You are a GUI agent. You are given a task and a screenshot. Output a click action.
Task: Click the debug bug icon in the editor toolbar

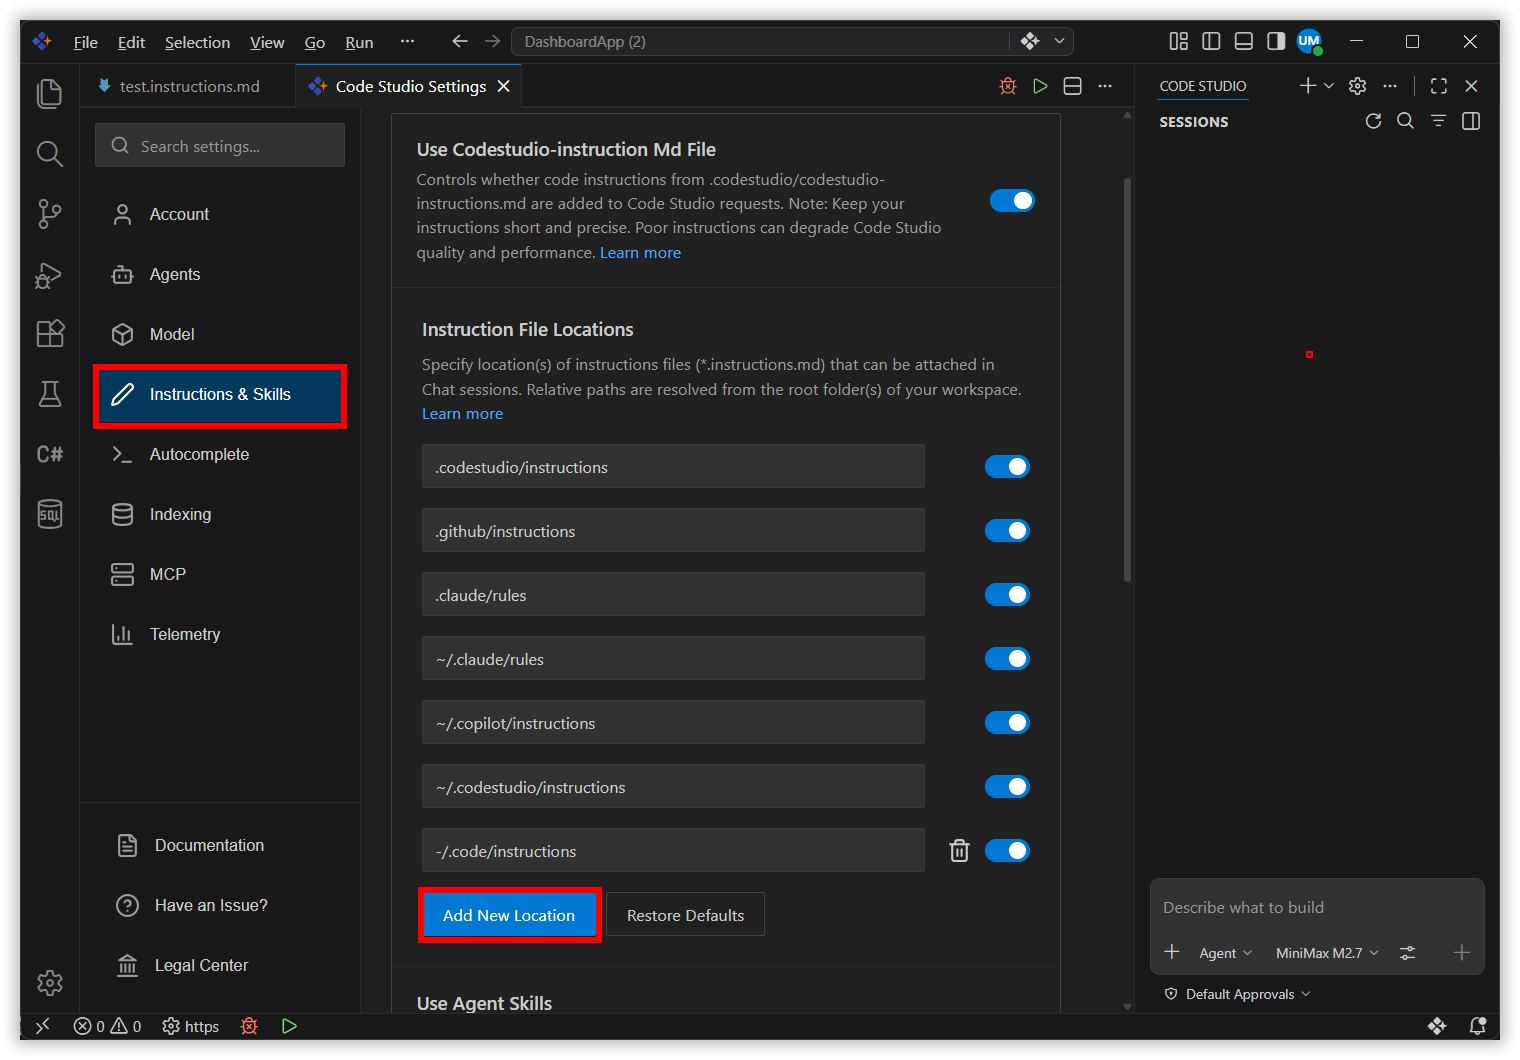coord(1008,86)
